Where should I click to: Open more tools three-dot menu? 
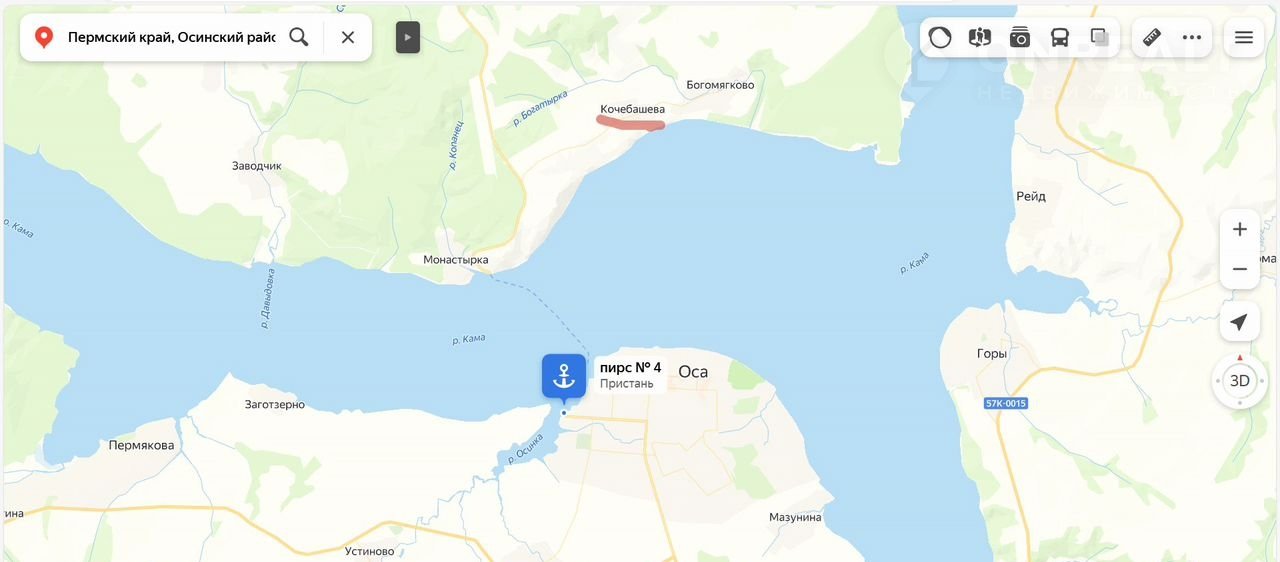click(x=1192, y=37)
